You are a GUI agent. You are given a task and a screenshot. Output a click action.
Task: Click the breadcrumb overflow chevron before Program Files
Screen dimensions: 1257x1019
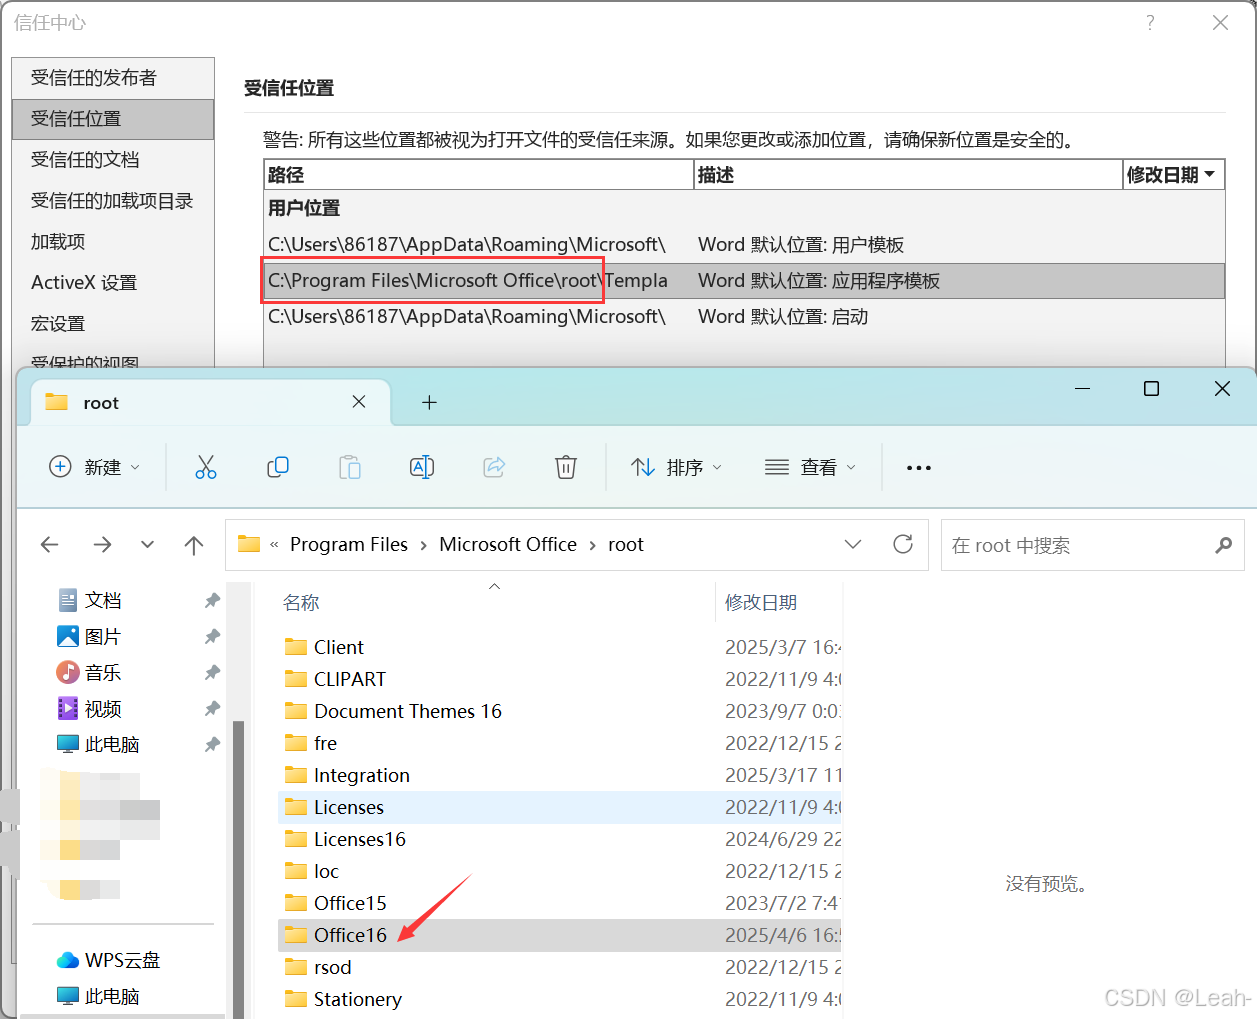tap(274, 545)
